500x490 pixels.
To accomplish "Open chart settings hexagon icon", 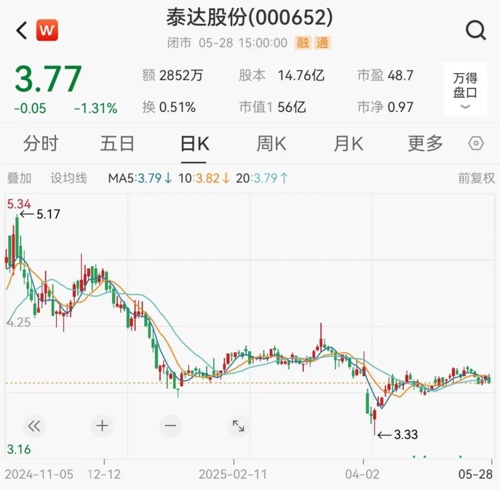I will click(476, 144).
